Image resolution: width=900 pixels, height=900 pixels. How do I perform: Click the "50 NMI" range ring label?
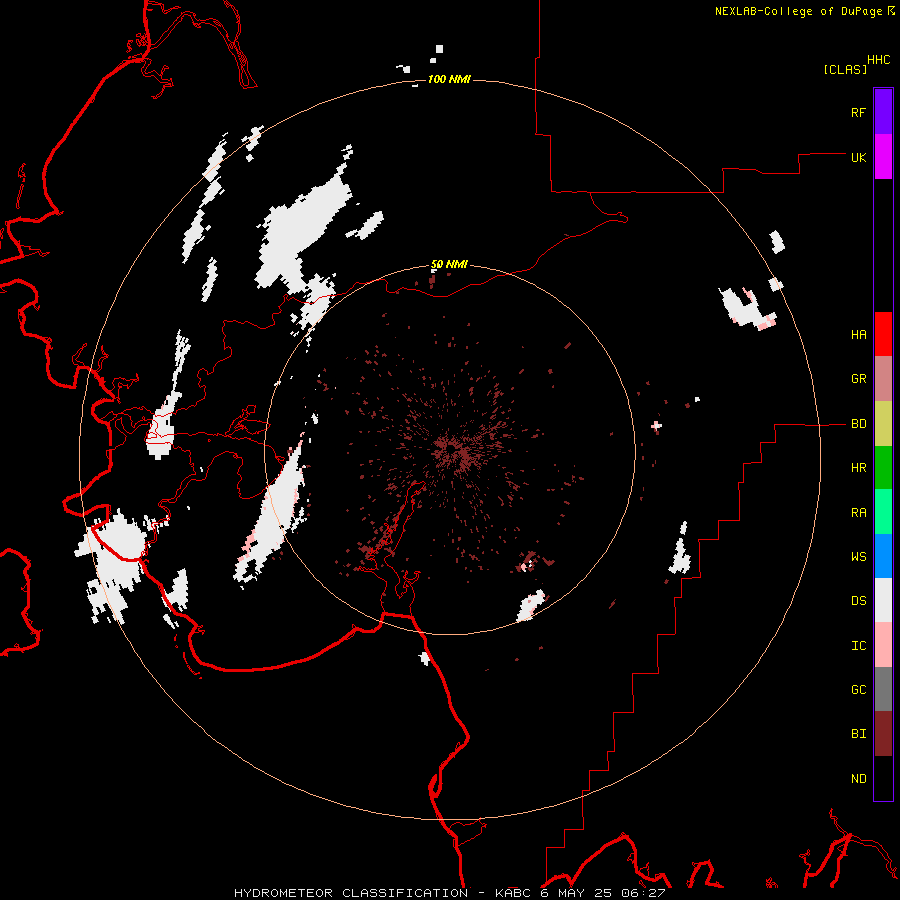coord(449,264)
